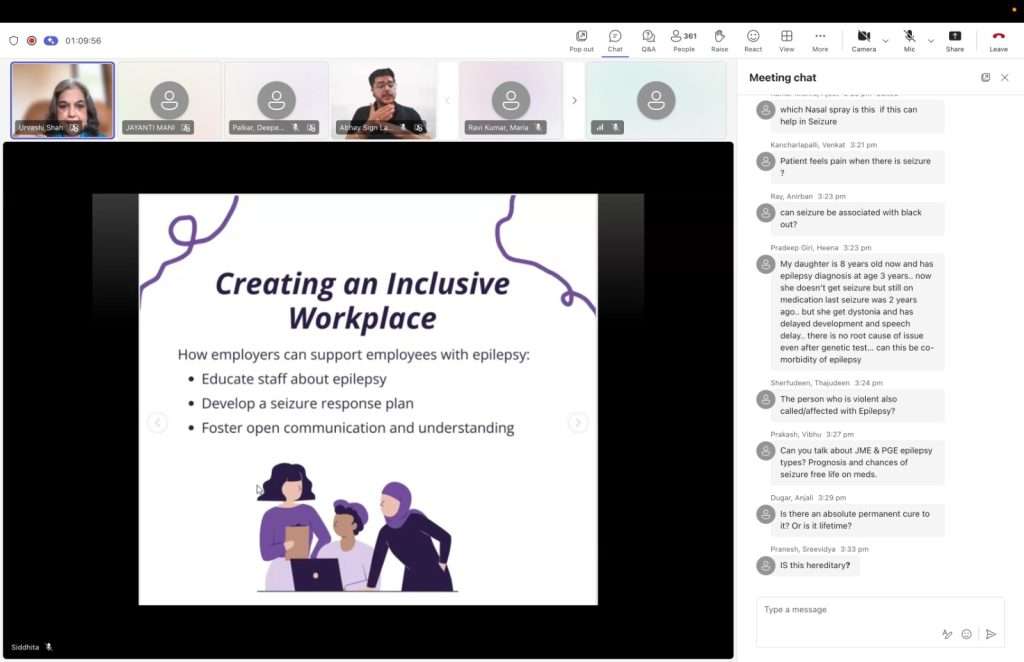The height and width of the screenshot is (662, 1024).
Task: Show the People participant list
Action: click(684, 40)
